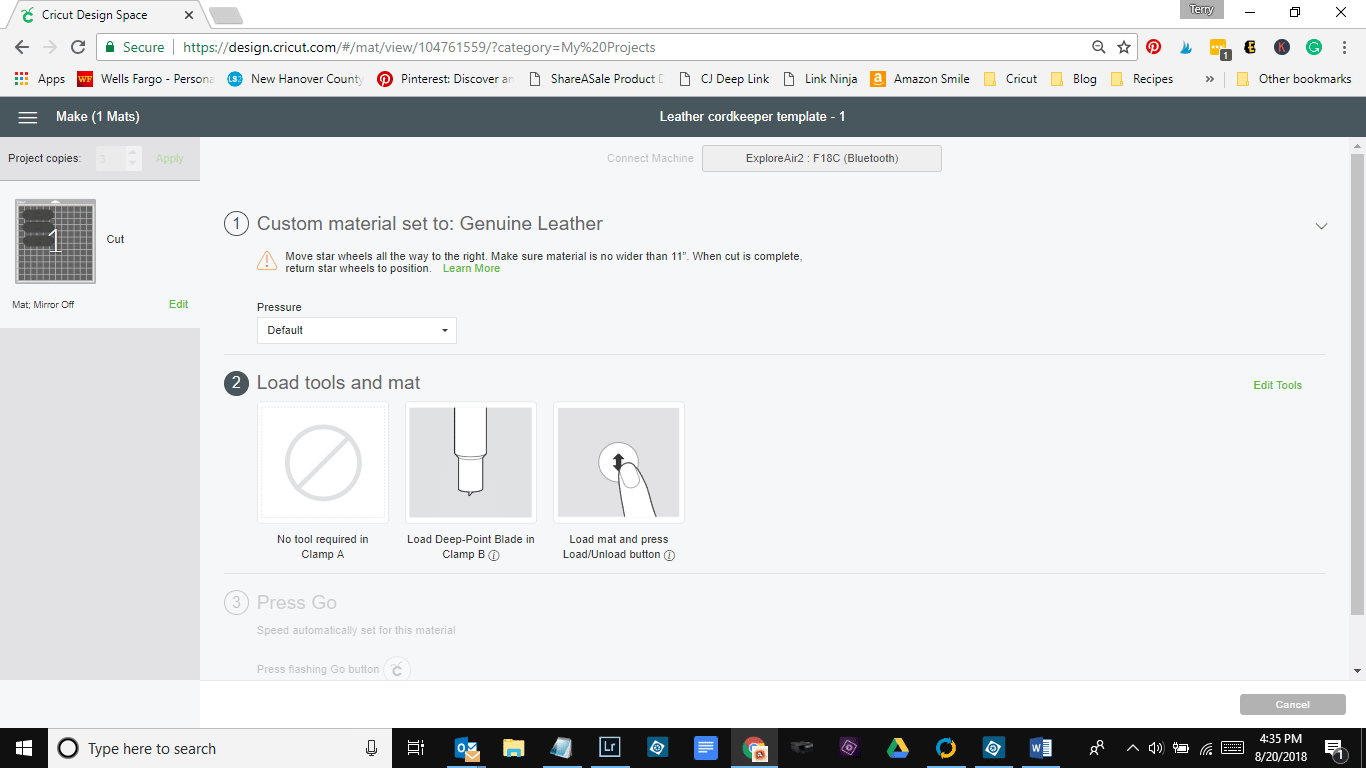Bookmark this page with star icon
This screenshot has width=1366, height=768.
(1124, 47)
